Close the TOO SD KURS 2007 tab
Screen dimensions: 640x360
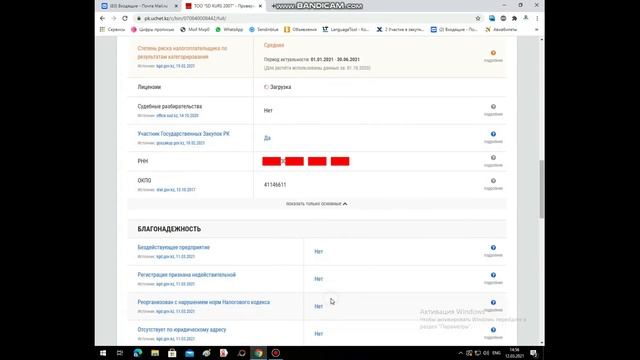(x=260, y=6)
